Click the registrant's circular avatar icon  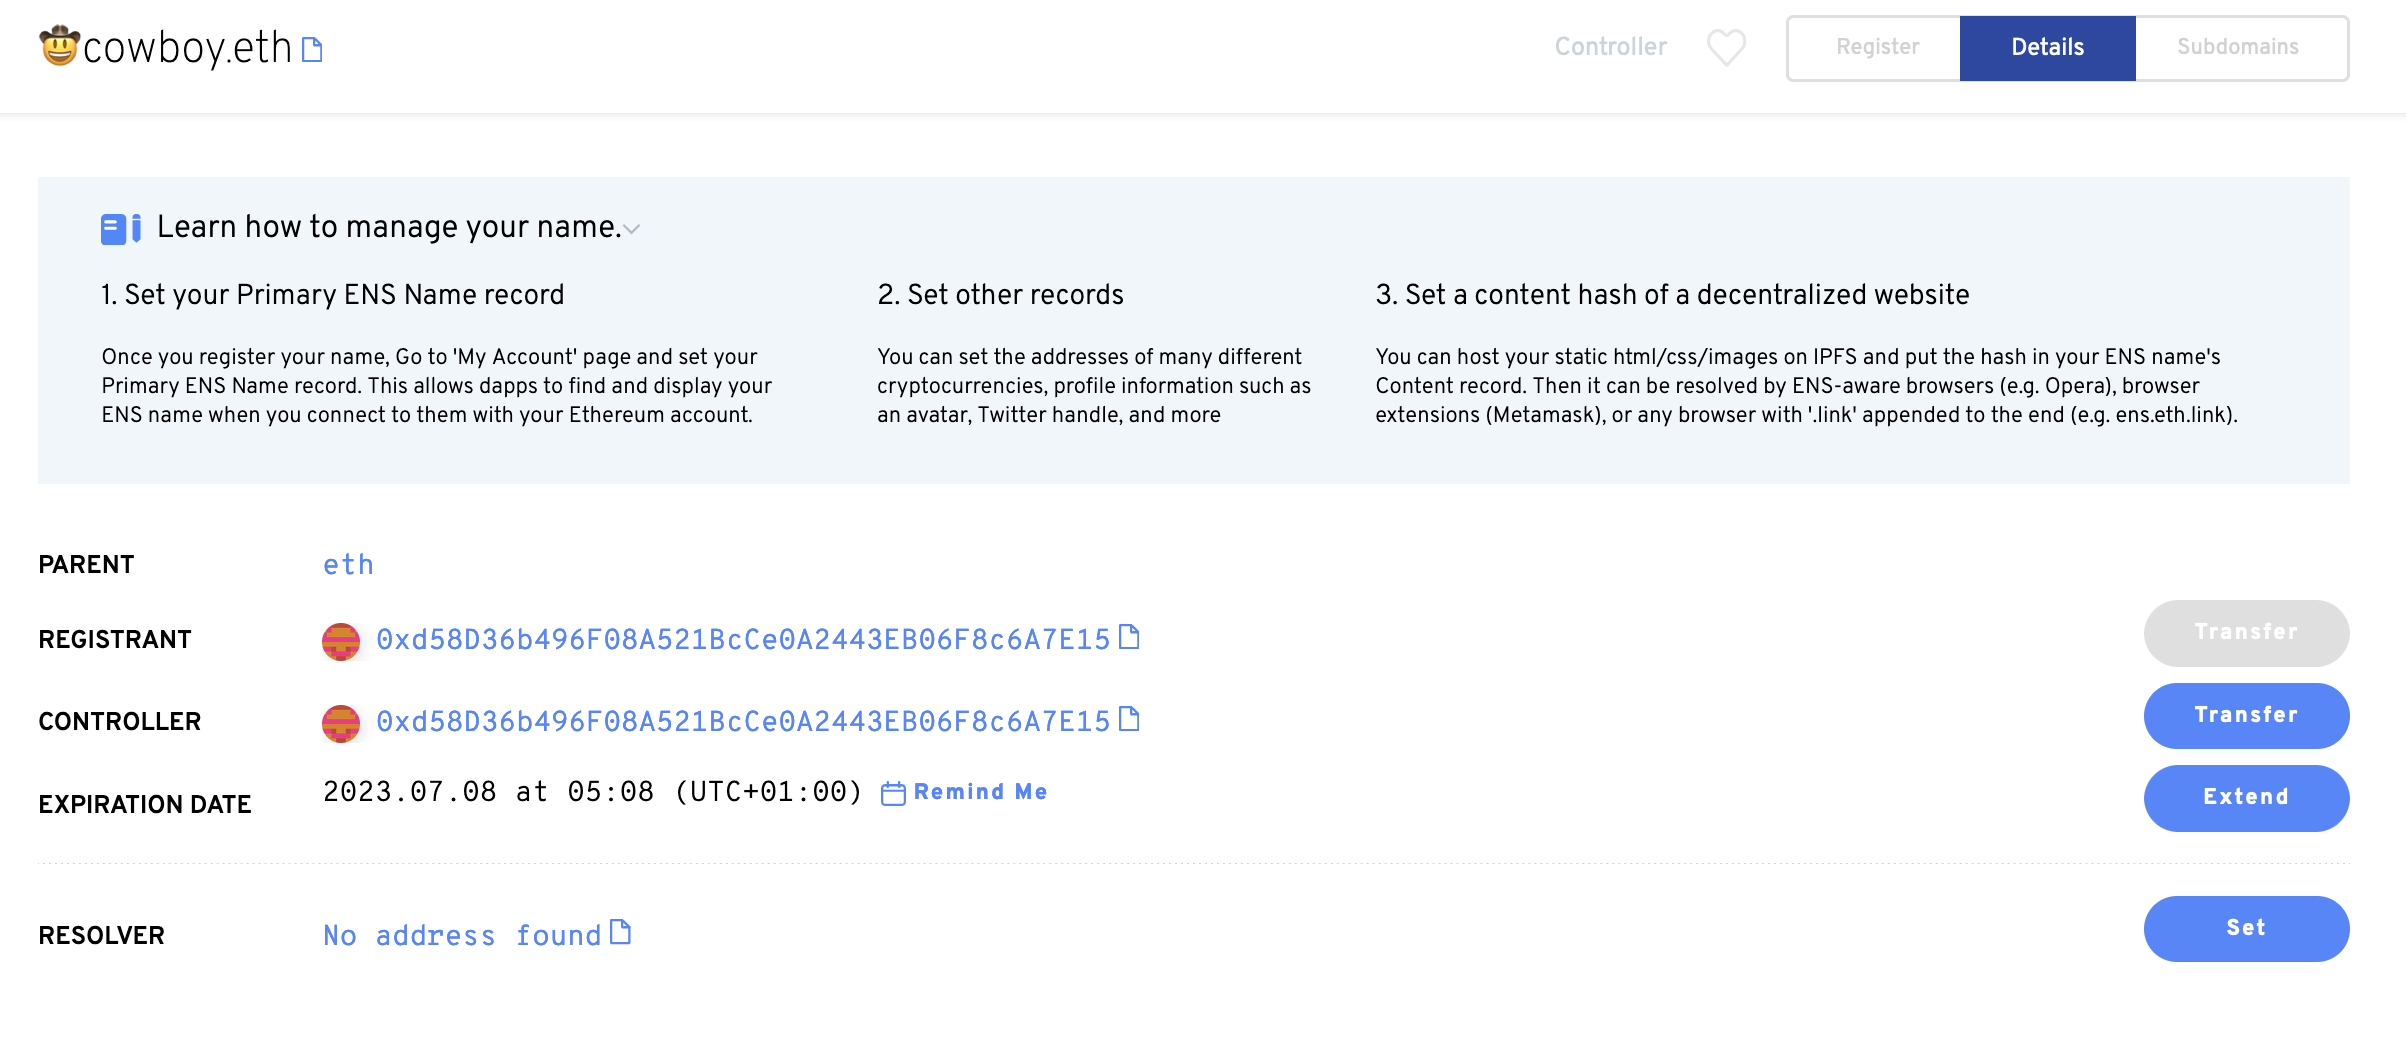pos(340,640)
